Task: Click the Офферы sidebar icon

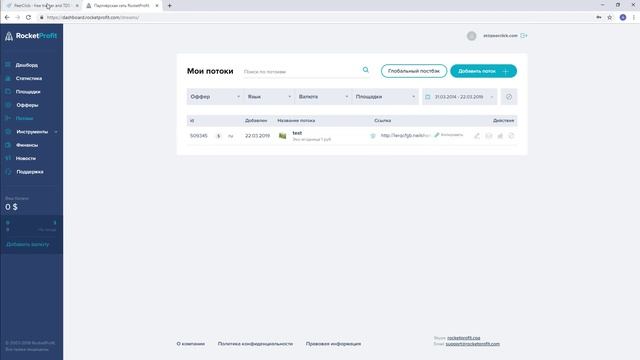Action: (8, 105)
